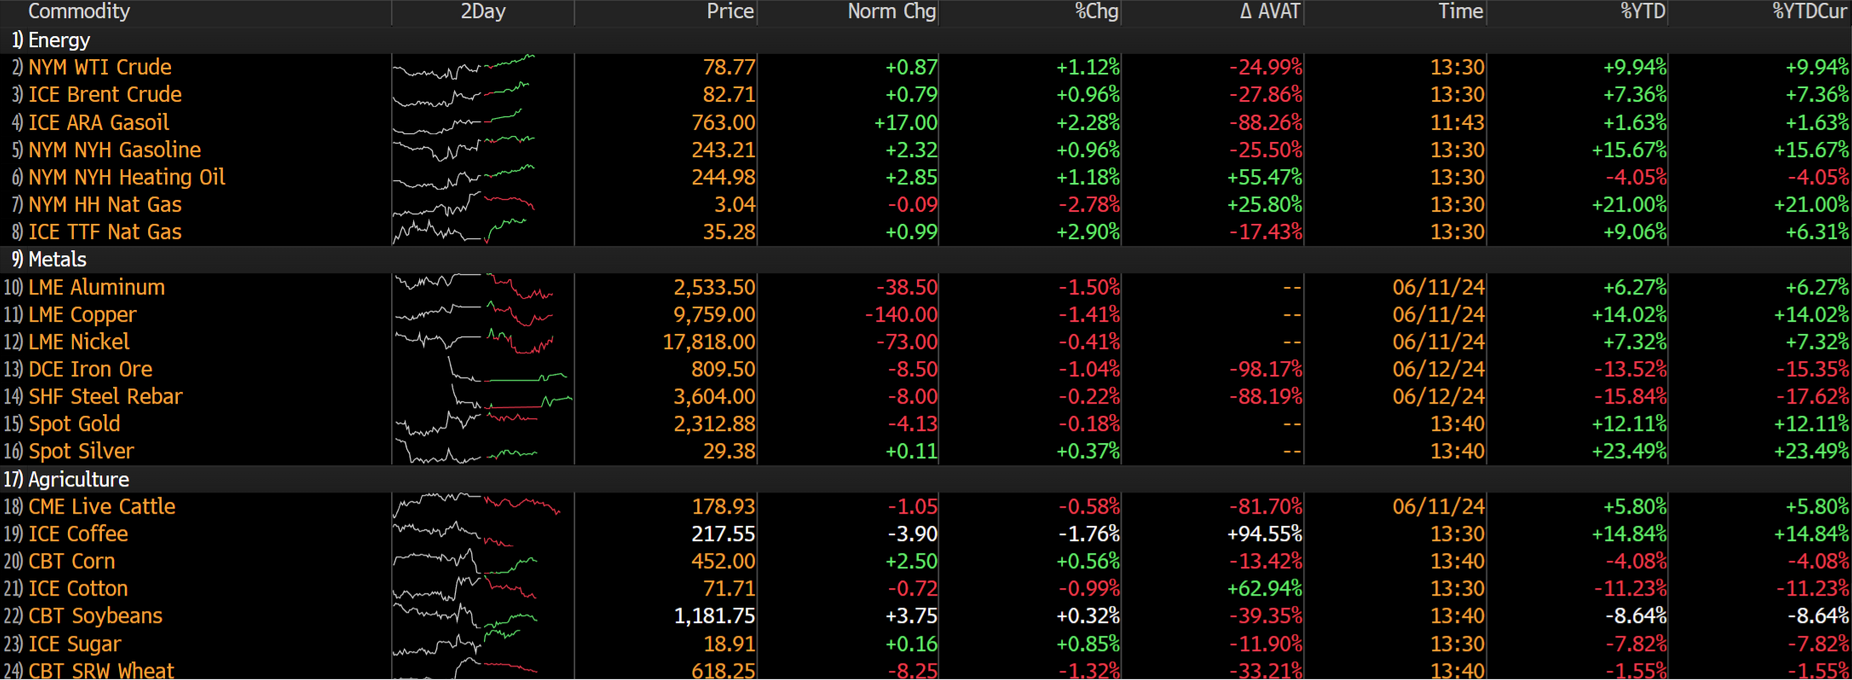Select Spot Silver %YTD +23.49%

click(1629, 451)
